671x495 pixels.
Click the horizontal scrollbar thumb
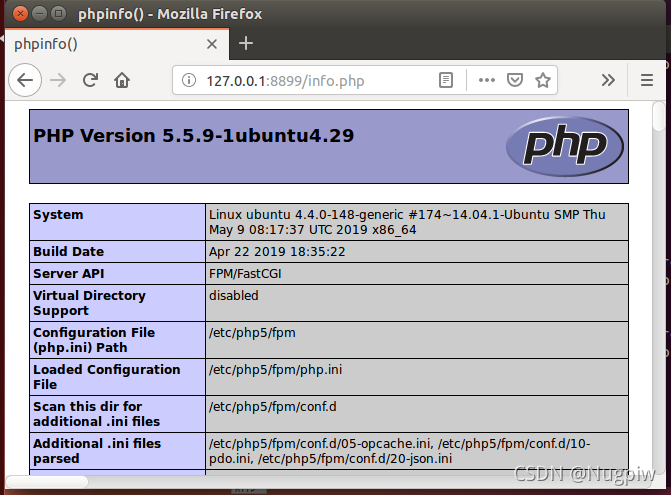(x=47, y=482)
